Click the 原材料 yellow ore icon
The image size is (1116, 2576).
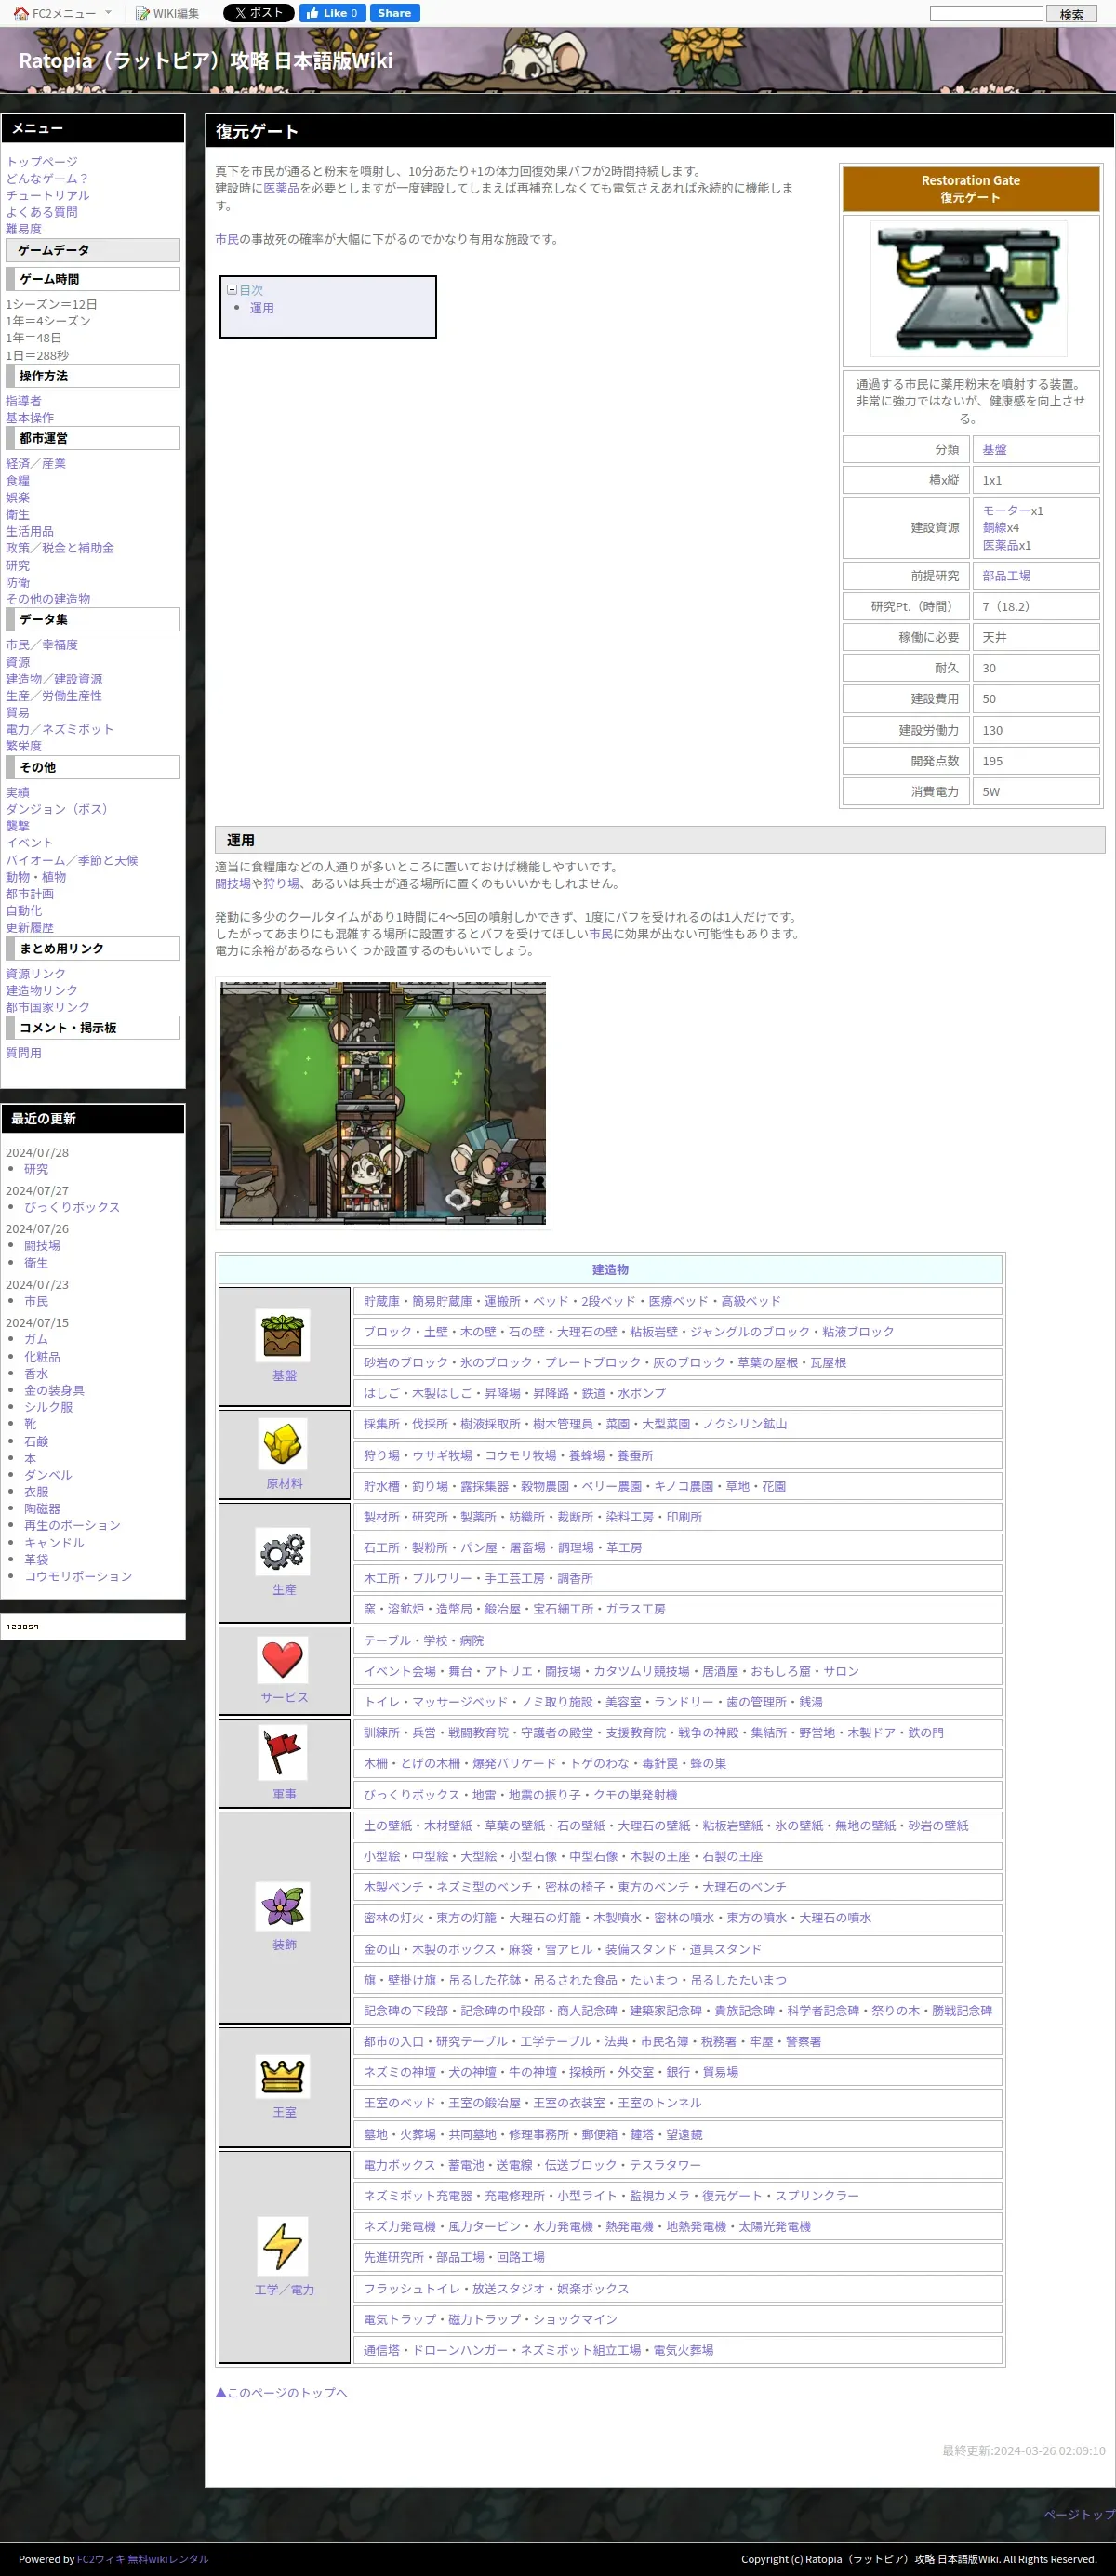(283, 1443)
